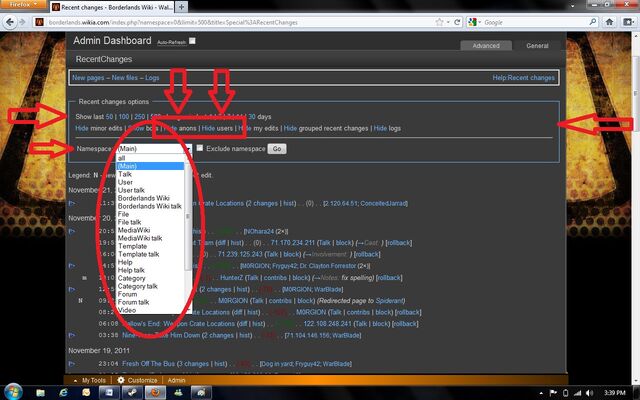Image resolution: width=640 pixels, height=400 pixels.
Task: Rollback the edit by 71.170.234.211
Action: point(399,242)
